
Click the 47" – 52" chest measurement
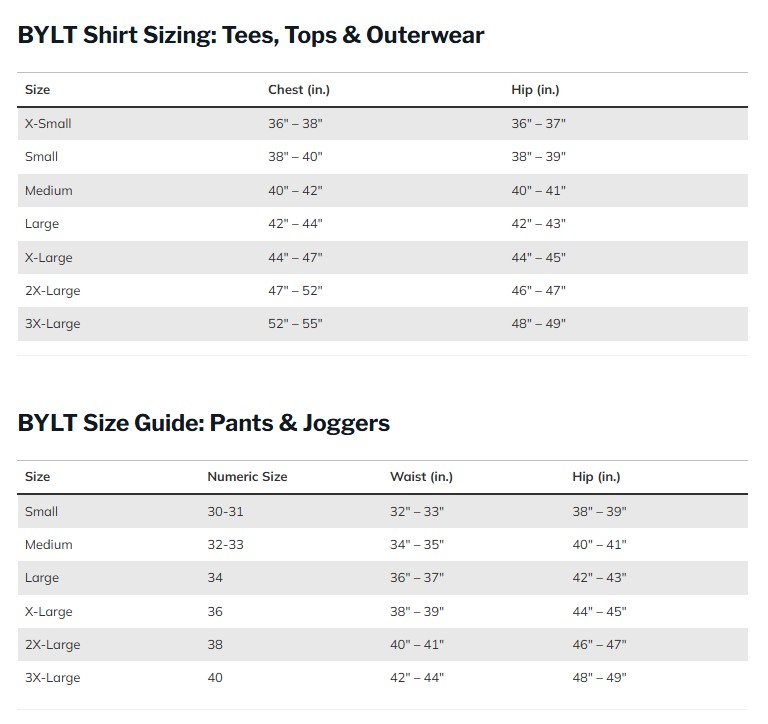coord(295,291)
